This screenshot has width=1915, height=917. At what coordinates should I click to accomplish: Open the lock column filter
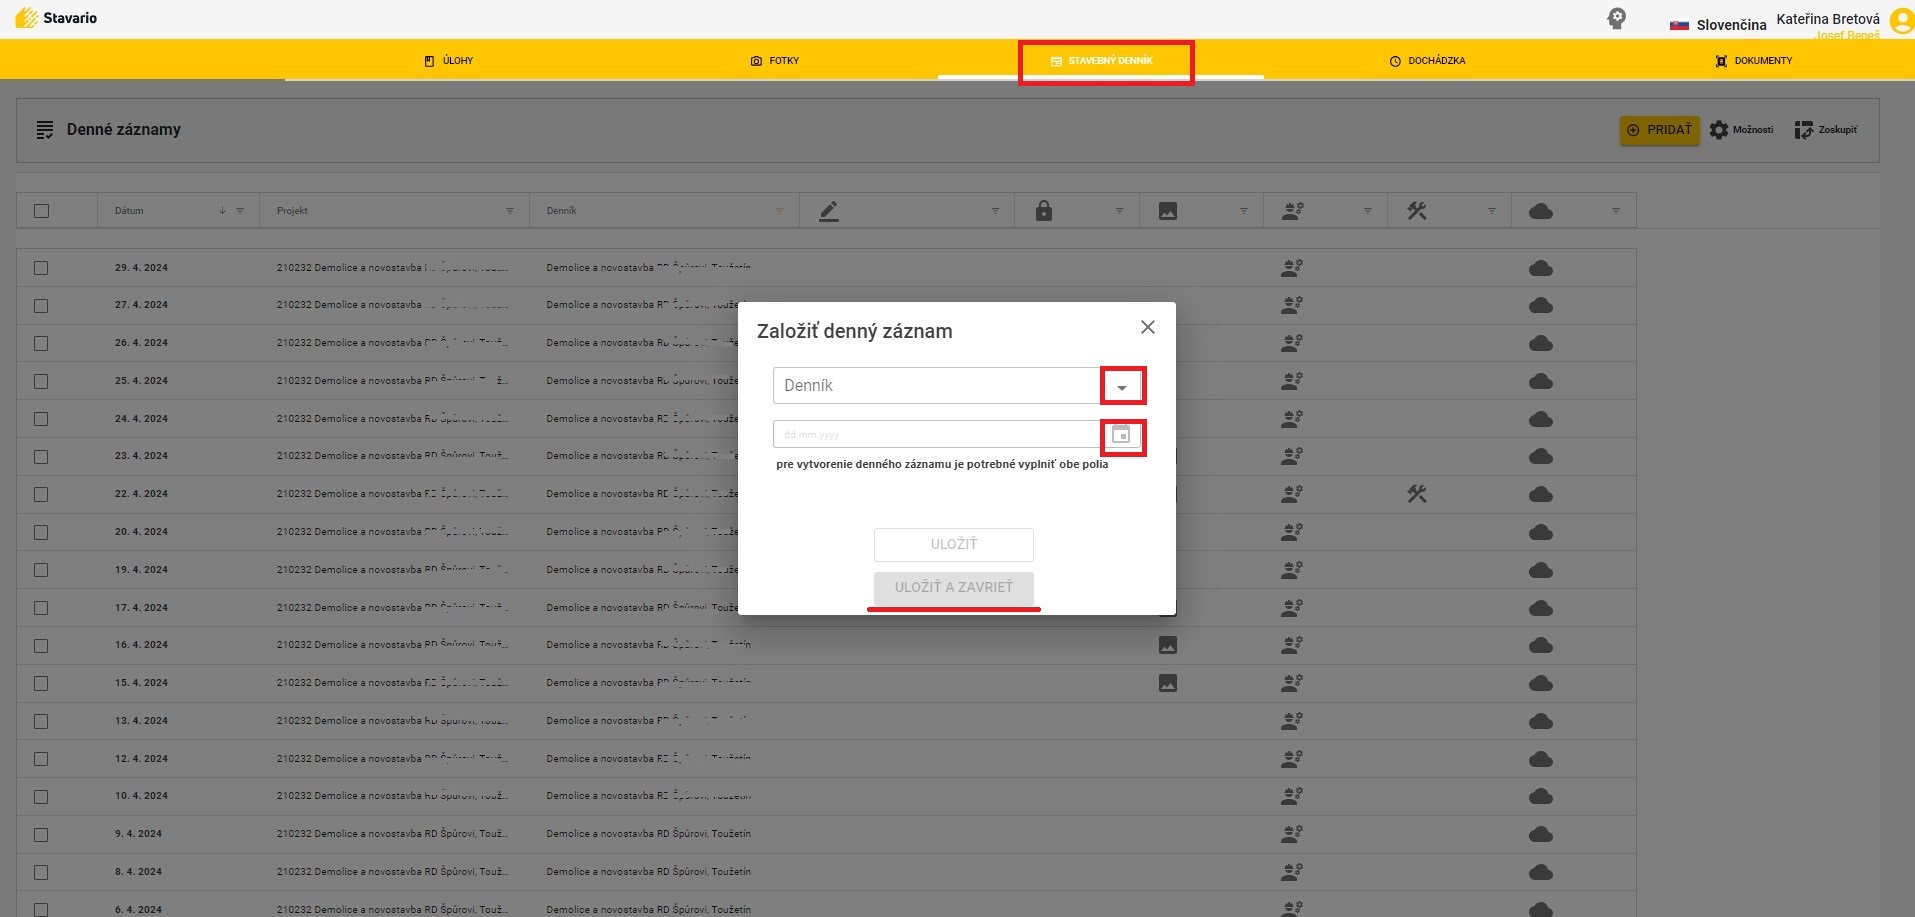1119,211
